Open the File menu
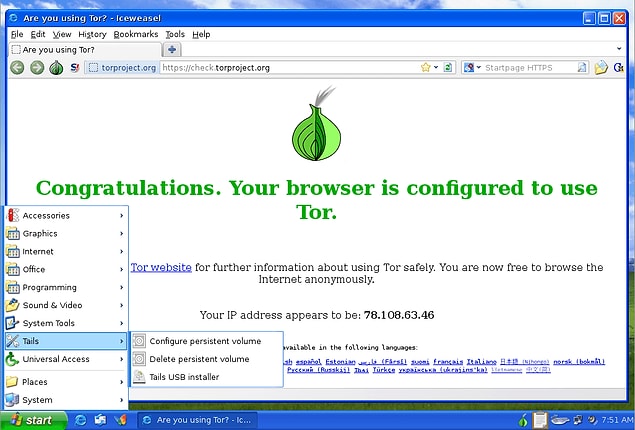The width and height of the screenshot is (635, 430). 17,34
